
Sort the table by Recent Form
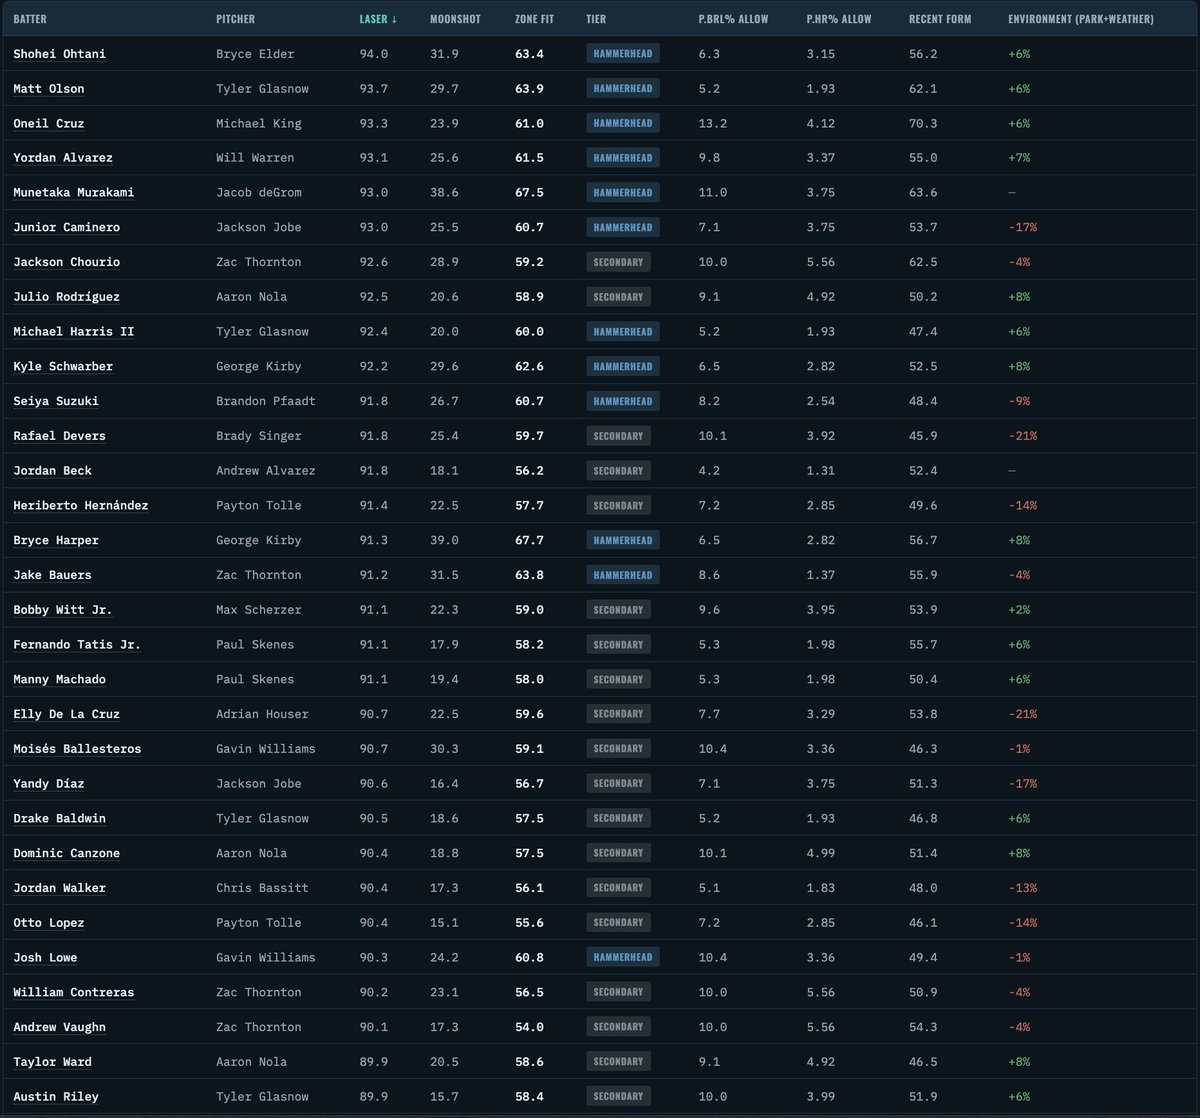coord(940,19)
